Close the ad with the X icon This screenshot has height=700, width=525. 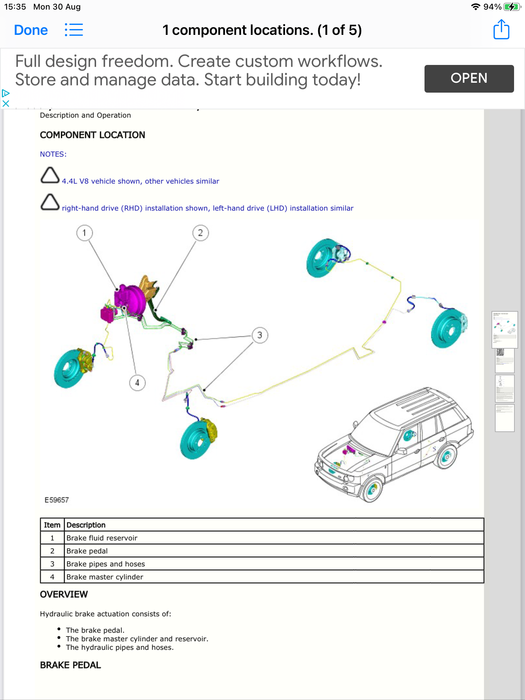pos(5,104)
